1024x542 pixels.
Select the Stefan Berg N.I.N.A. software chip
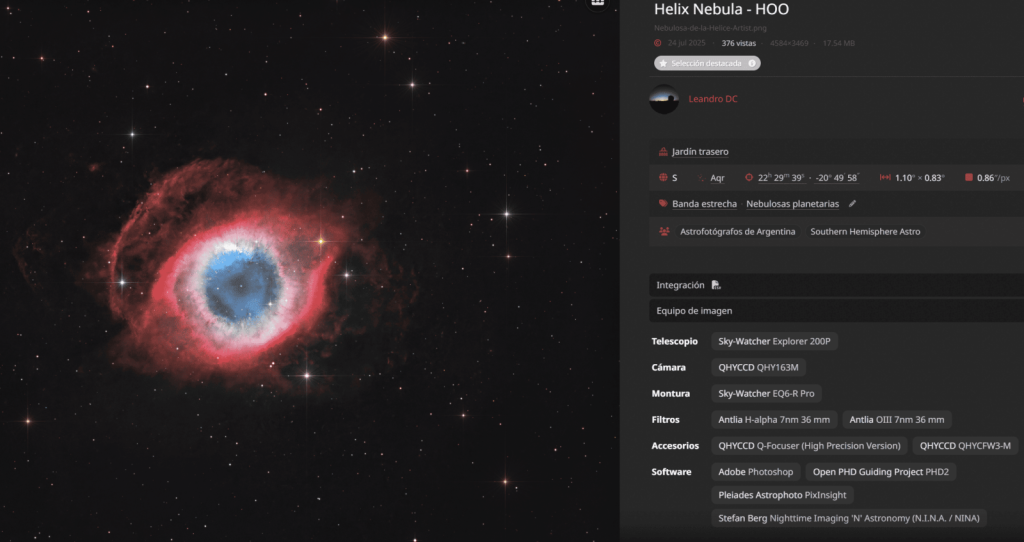point(848,518)
